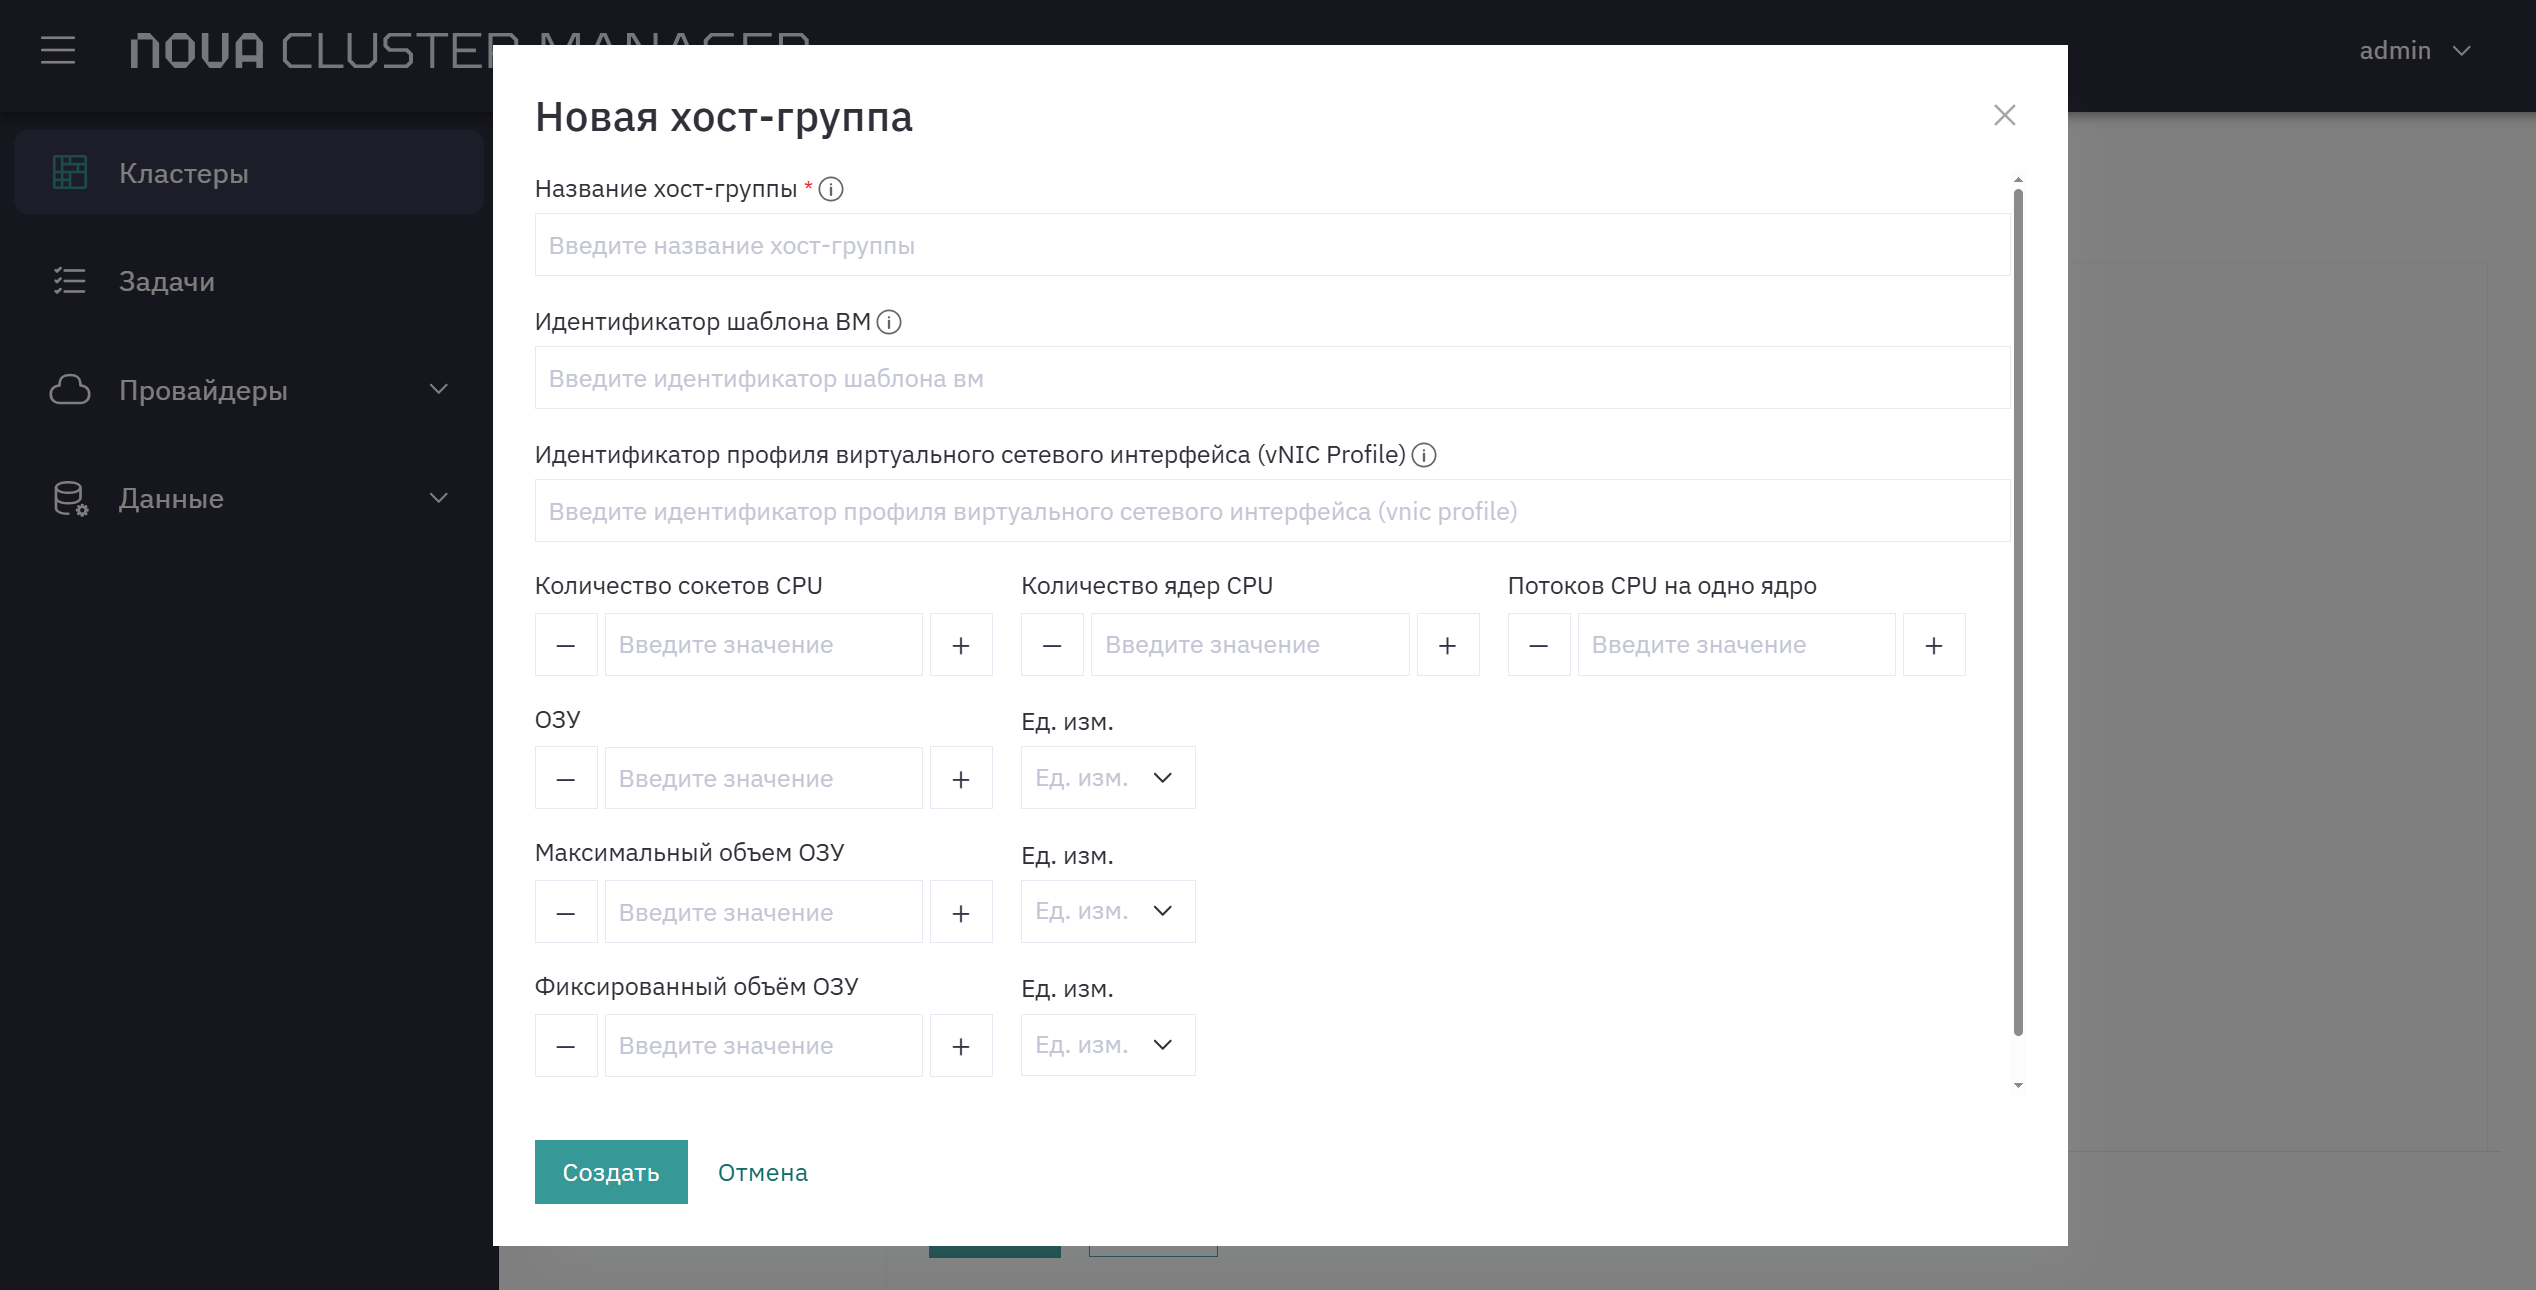The image size is (2536, 1290).
Task: Show info tooltip for Название хост-группы
Action: coord(831,189)
